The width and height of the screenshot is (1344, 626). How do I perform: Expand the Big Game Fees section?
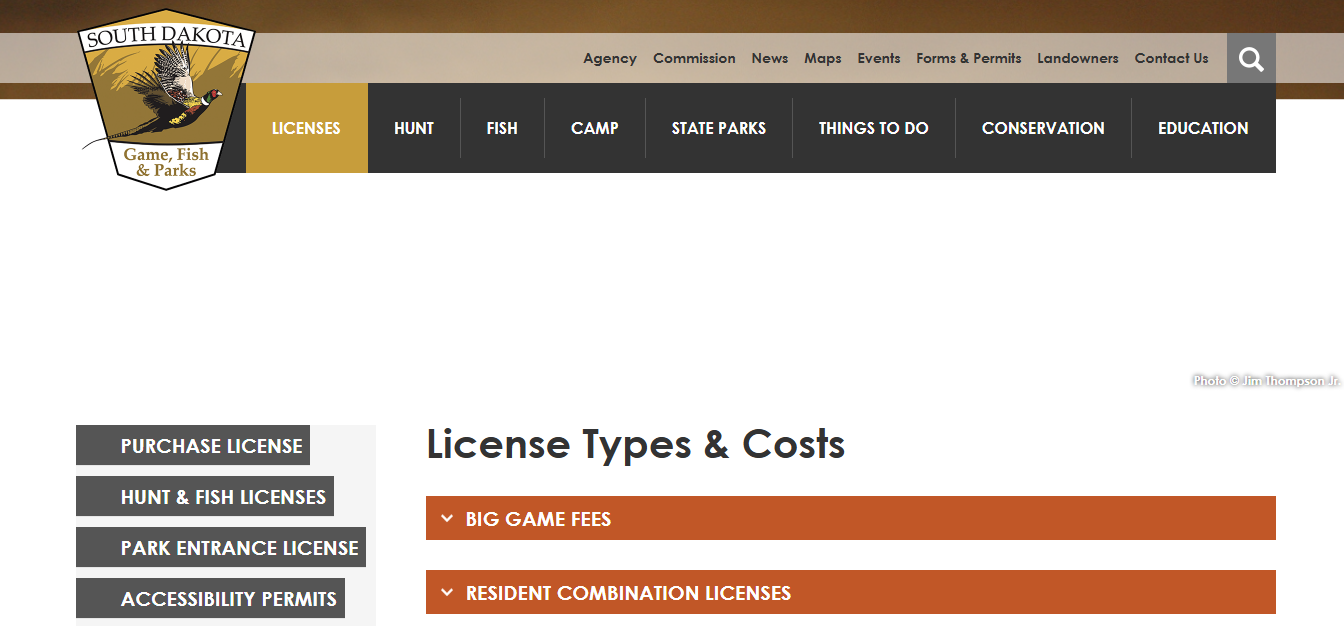coord(851,518)
